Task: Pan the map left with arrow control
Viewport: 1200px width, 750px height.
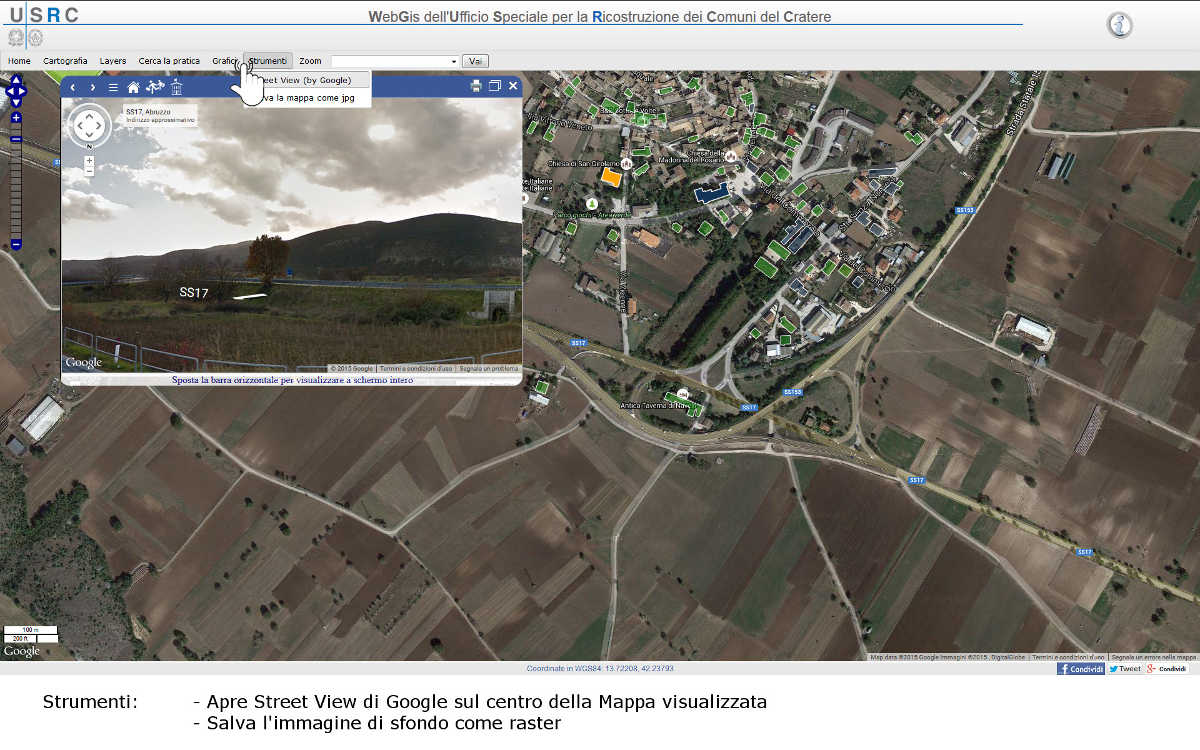Action: (9, 91)
